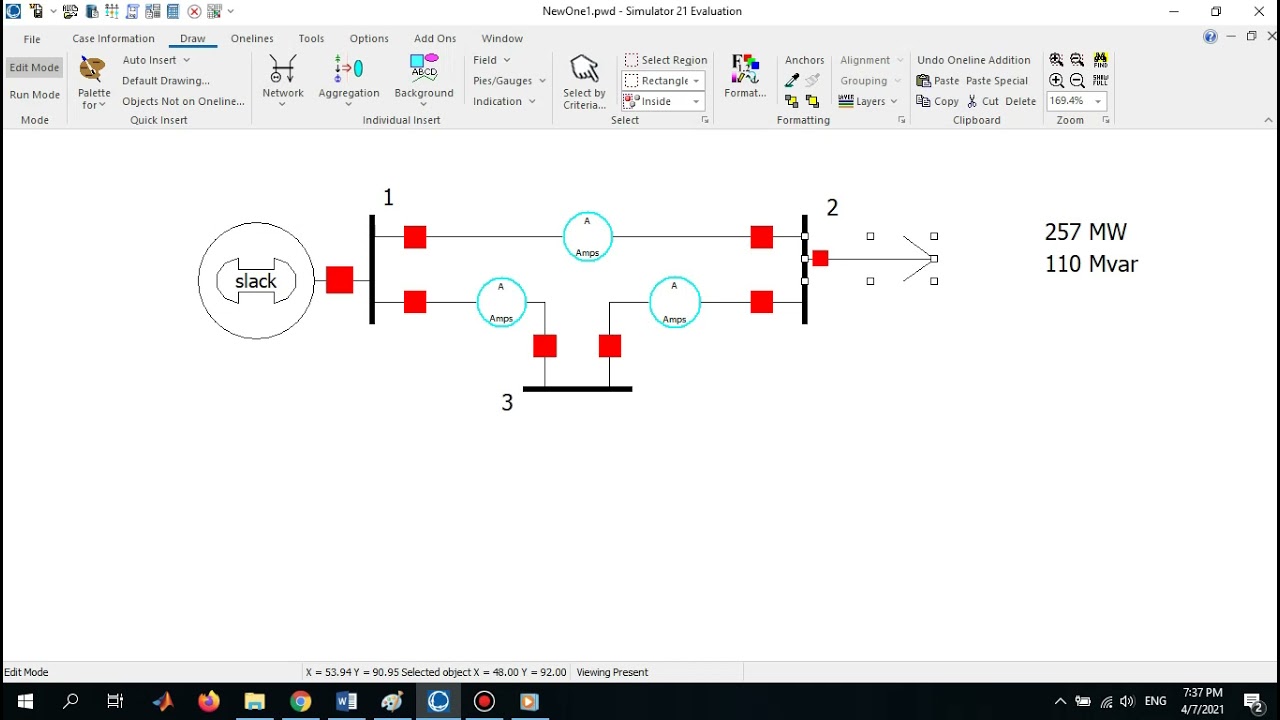Screen dimensions: 1280x720
Task: Switch to the Onelines tab
Action: click(x=252, y=39)
